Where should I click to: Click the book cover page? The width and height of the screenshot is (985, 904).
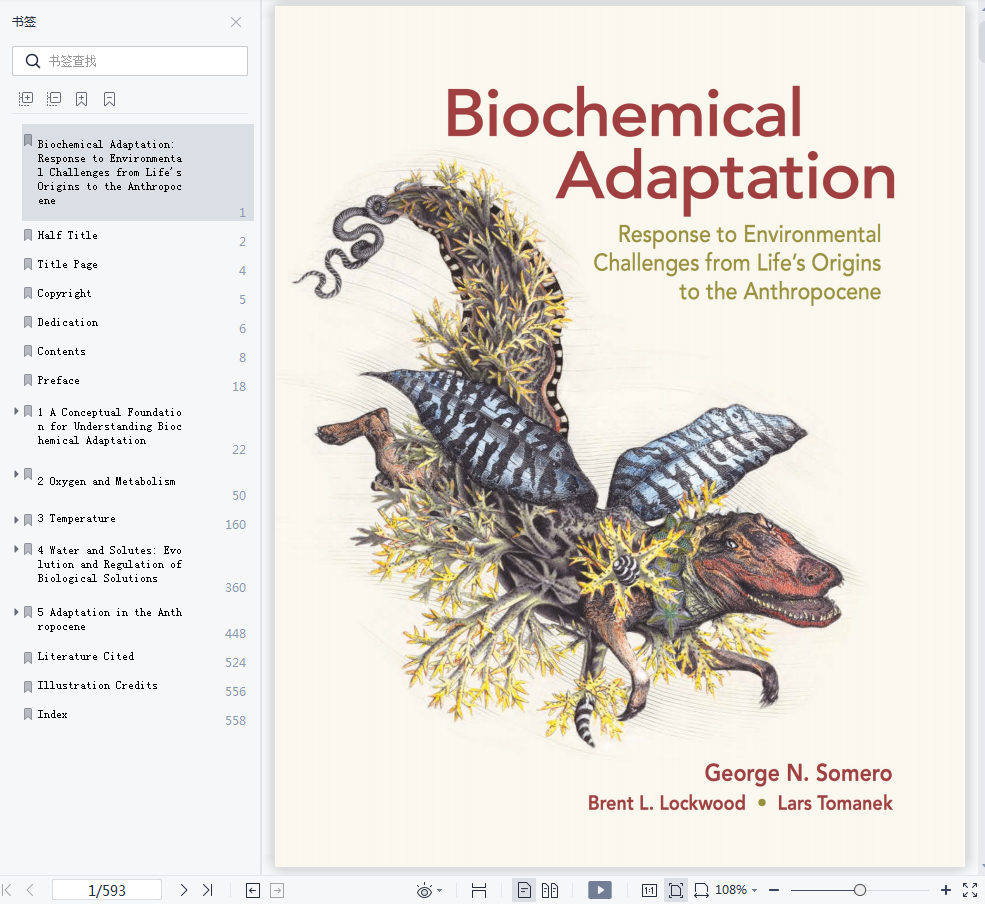click(619, 437)
